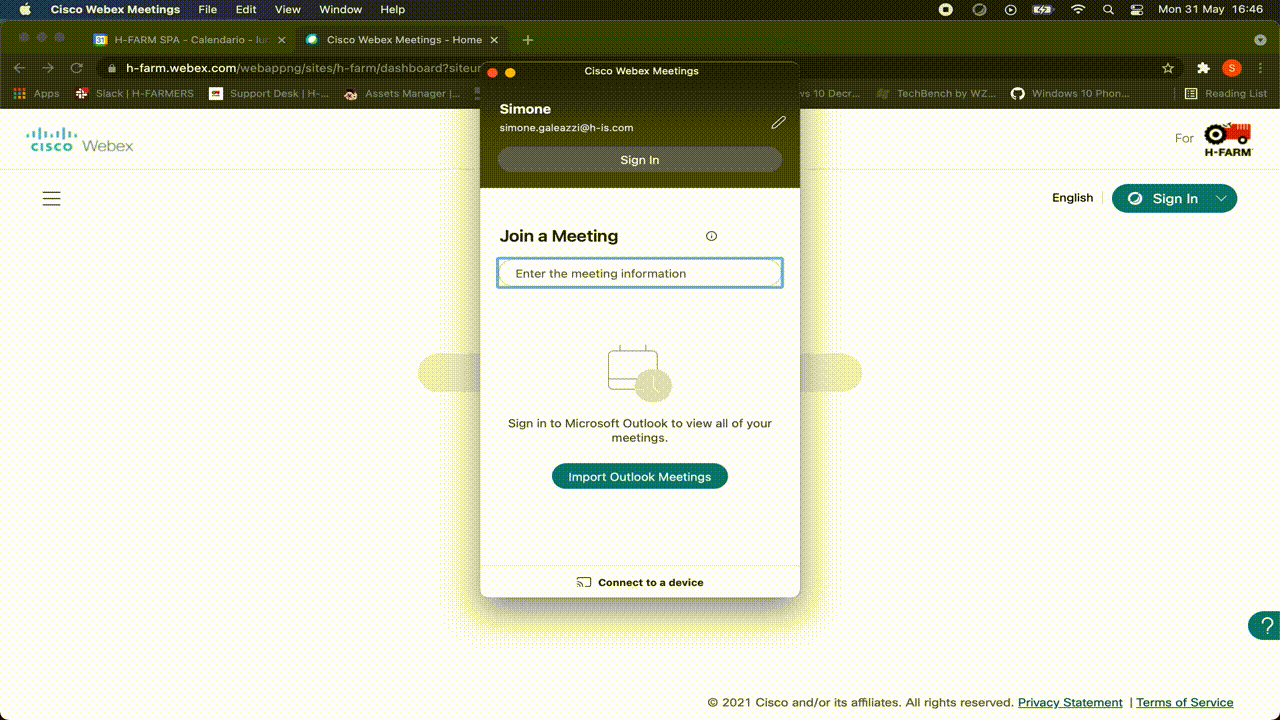This screenshot has height=720, width=1280.
Task: Click the pencil edit icon next to Simone
Action: 778,122
